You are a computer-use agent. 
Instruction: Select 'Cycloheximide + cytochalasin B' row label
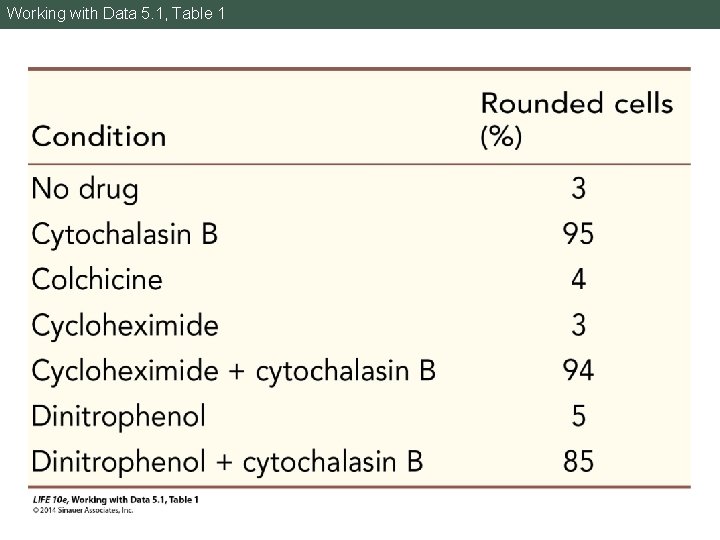[234, 371]
